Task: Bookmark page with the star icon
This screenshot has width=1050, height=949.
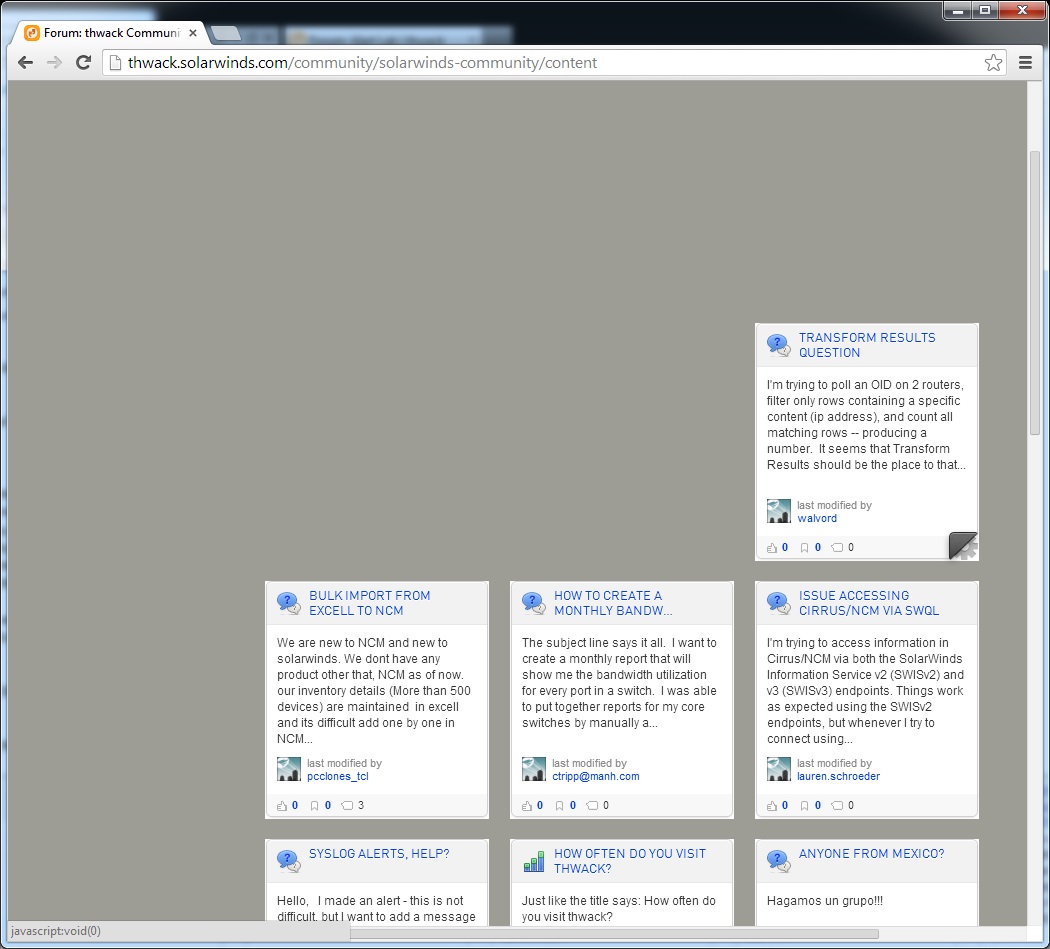Action: [993, 62]
